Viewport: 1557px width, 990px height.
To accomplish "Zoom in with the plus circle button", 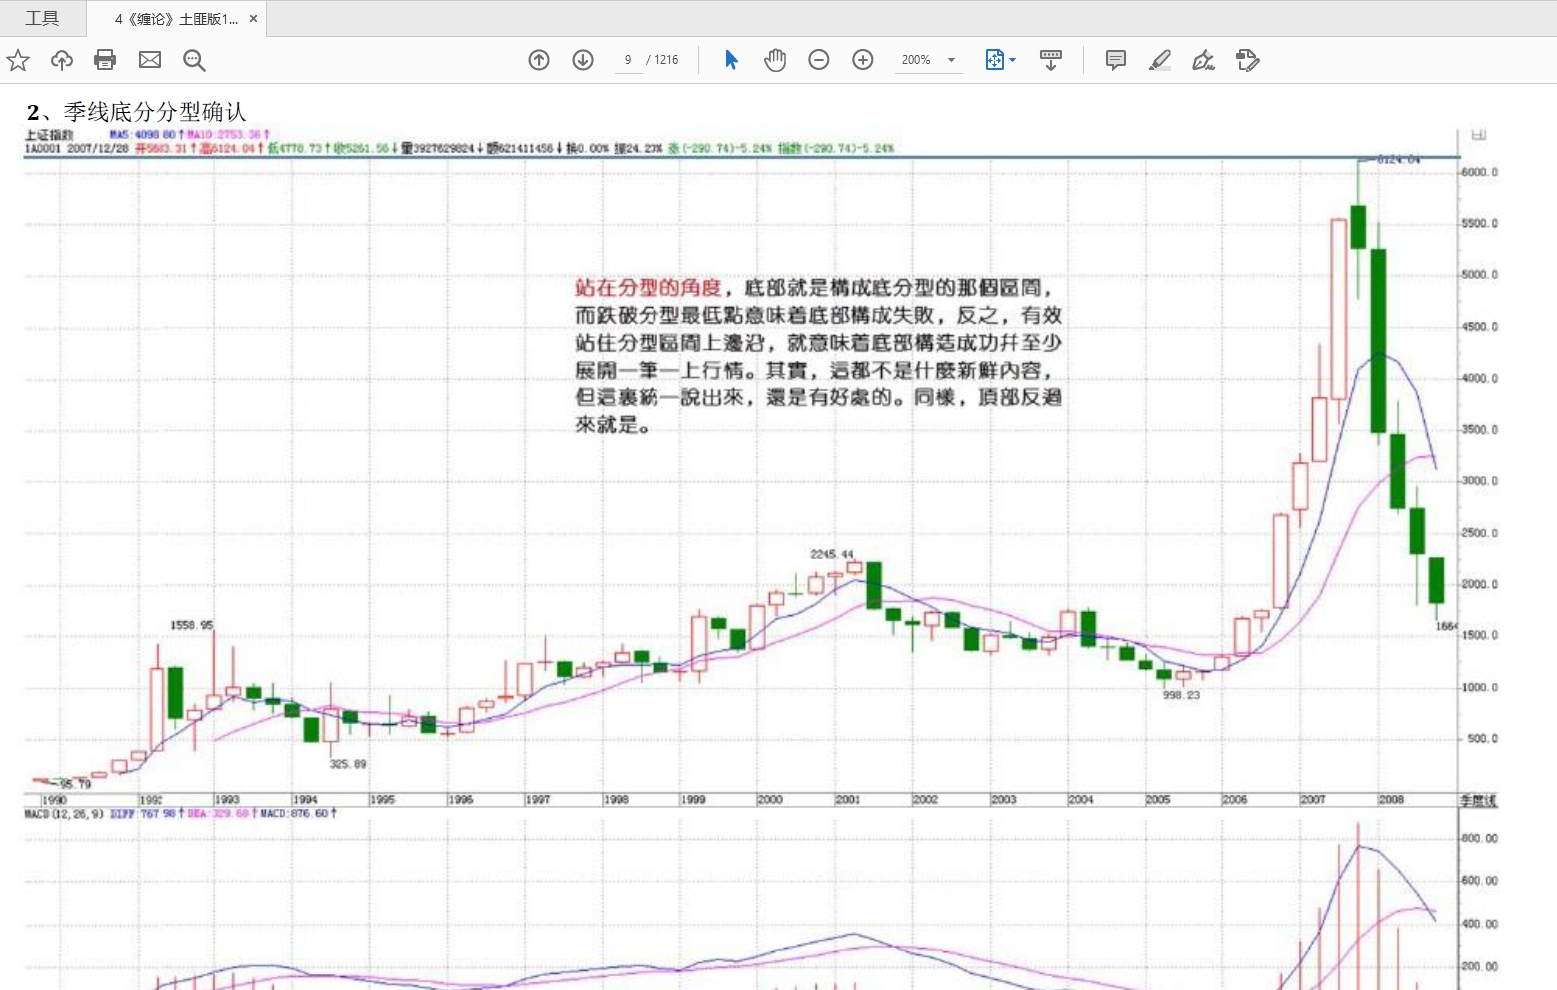I will click(x=863, y=60).
